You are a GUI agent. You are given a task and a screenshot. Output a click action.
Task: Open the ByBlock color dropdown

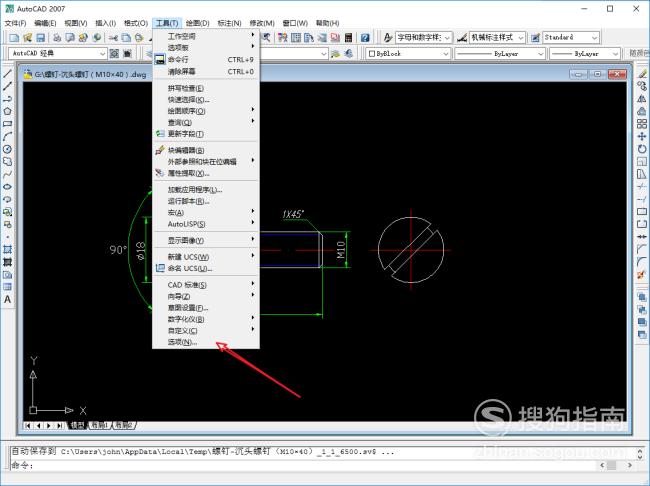coord(408,53)
